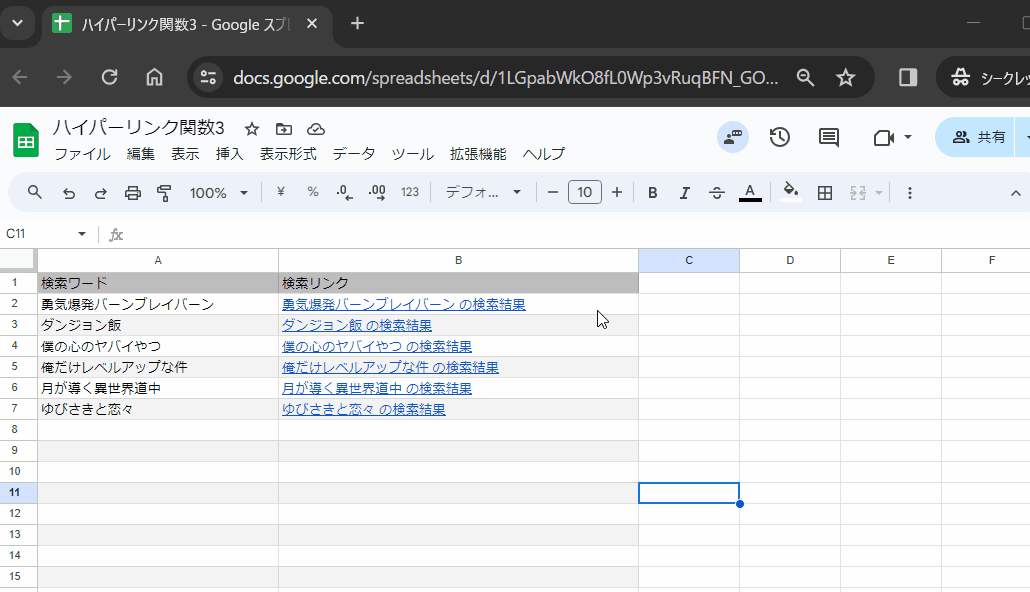Open link ゆびさきと恋々 の検索結果
This screenshot has width=1030, height=592.
pos(363,409)
